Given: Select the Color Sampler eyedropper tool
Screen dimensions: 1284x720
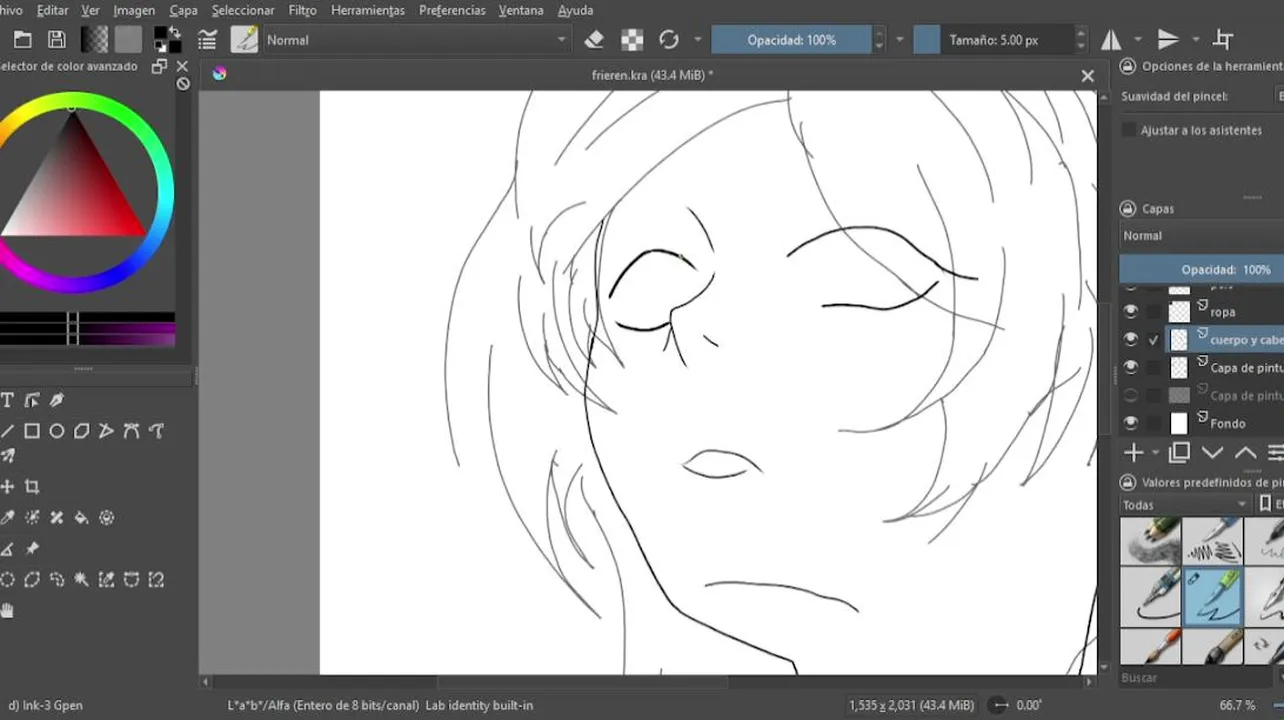Looking at the screenshot, I should (7, 518).
